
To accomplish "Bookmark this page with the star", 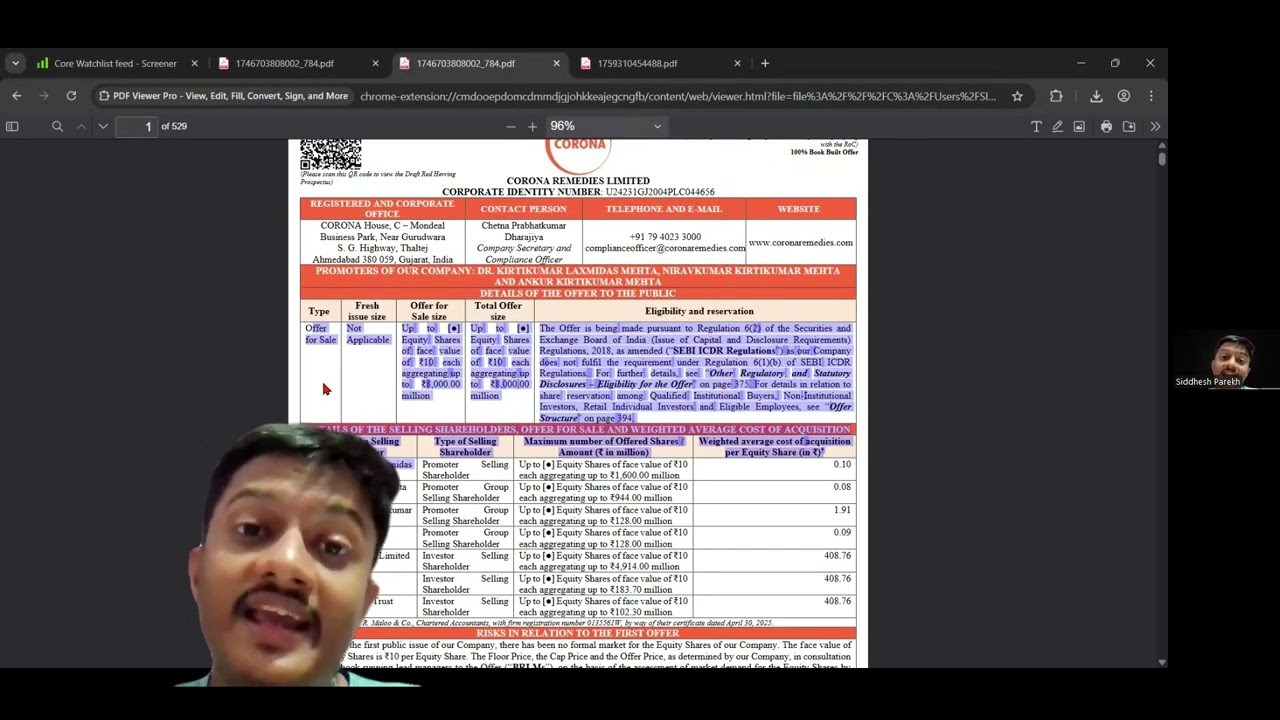I will (1017, 96).
